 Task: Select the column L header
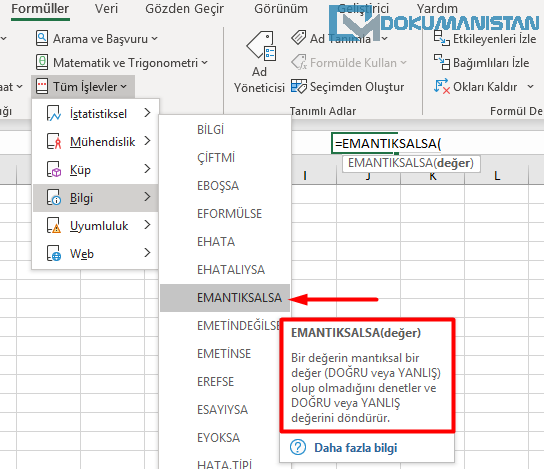coord(497,176)
